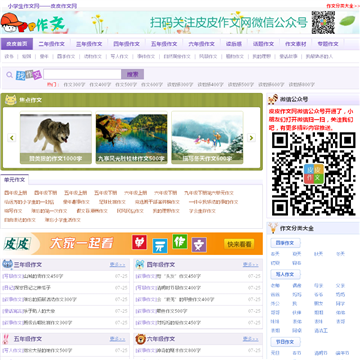The height and width of the screenshot is (360, 360).
Task: Click the 朋友 link under 写人作文
Action: [318, 304]
